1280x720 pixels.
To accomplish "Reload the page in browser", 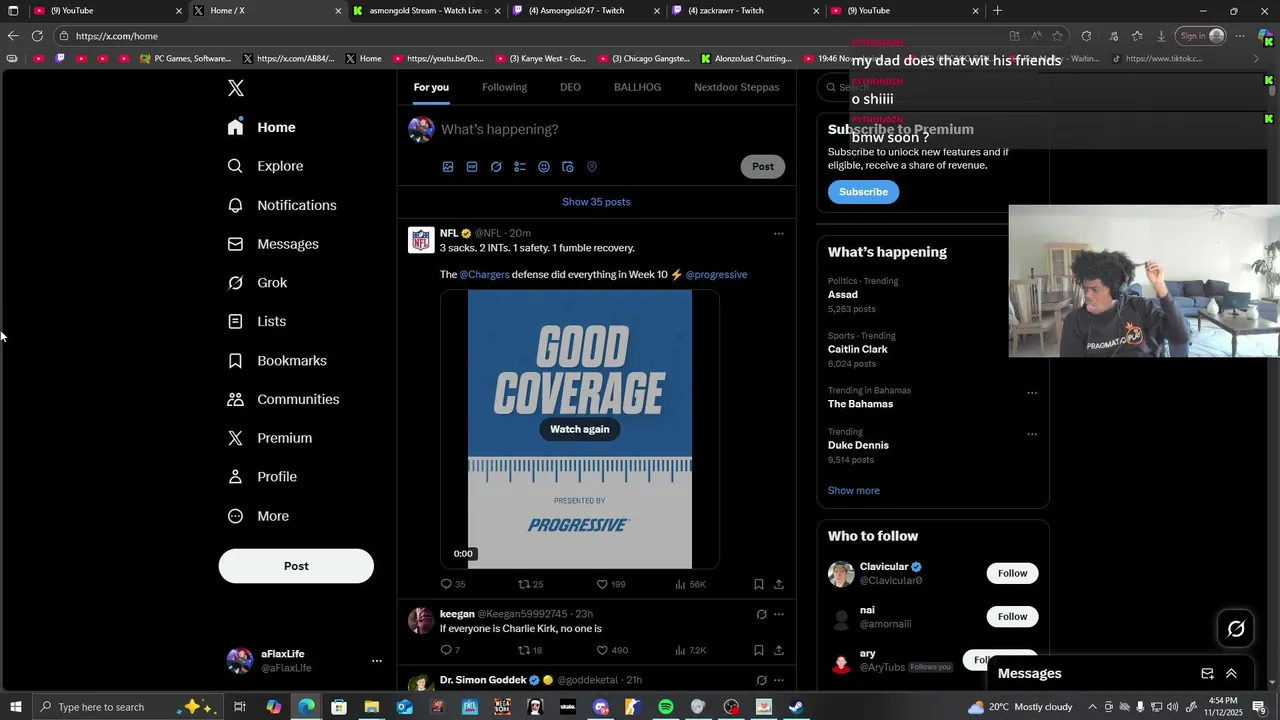I will pyautogui.click(x=37, y=36).
